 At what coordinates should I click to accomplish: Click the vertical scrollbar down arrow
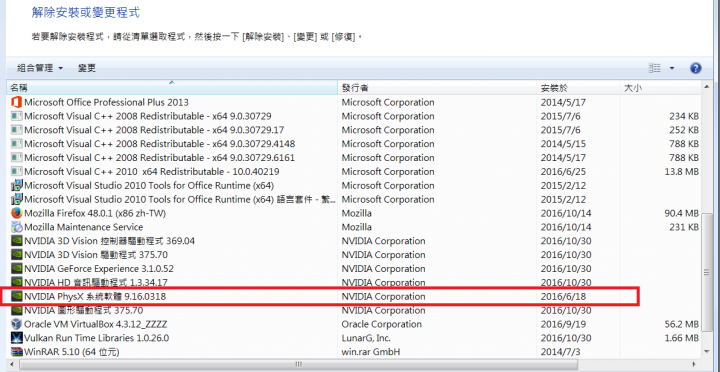[x=707, y=351]
